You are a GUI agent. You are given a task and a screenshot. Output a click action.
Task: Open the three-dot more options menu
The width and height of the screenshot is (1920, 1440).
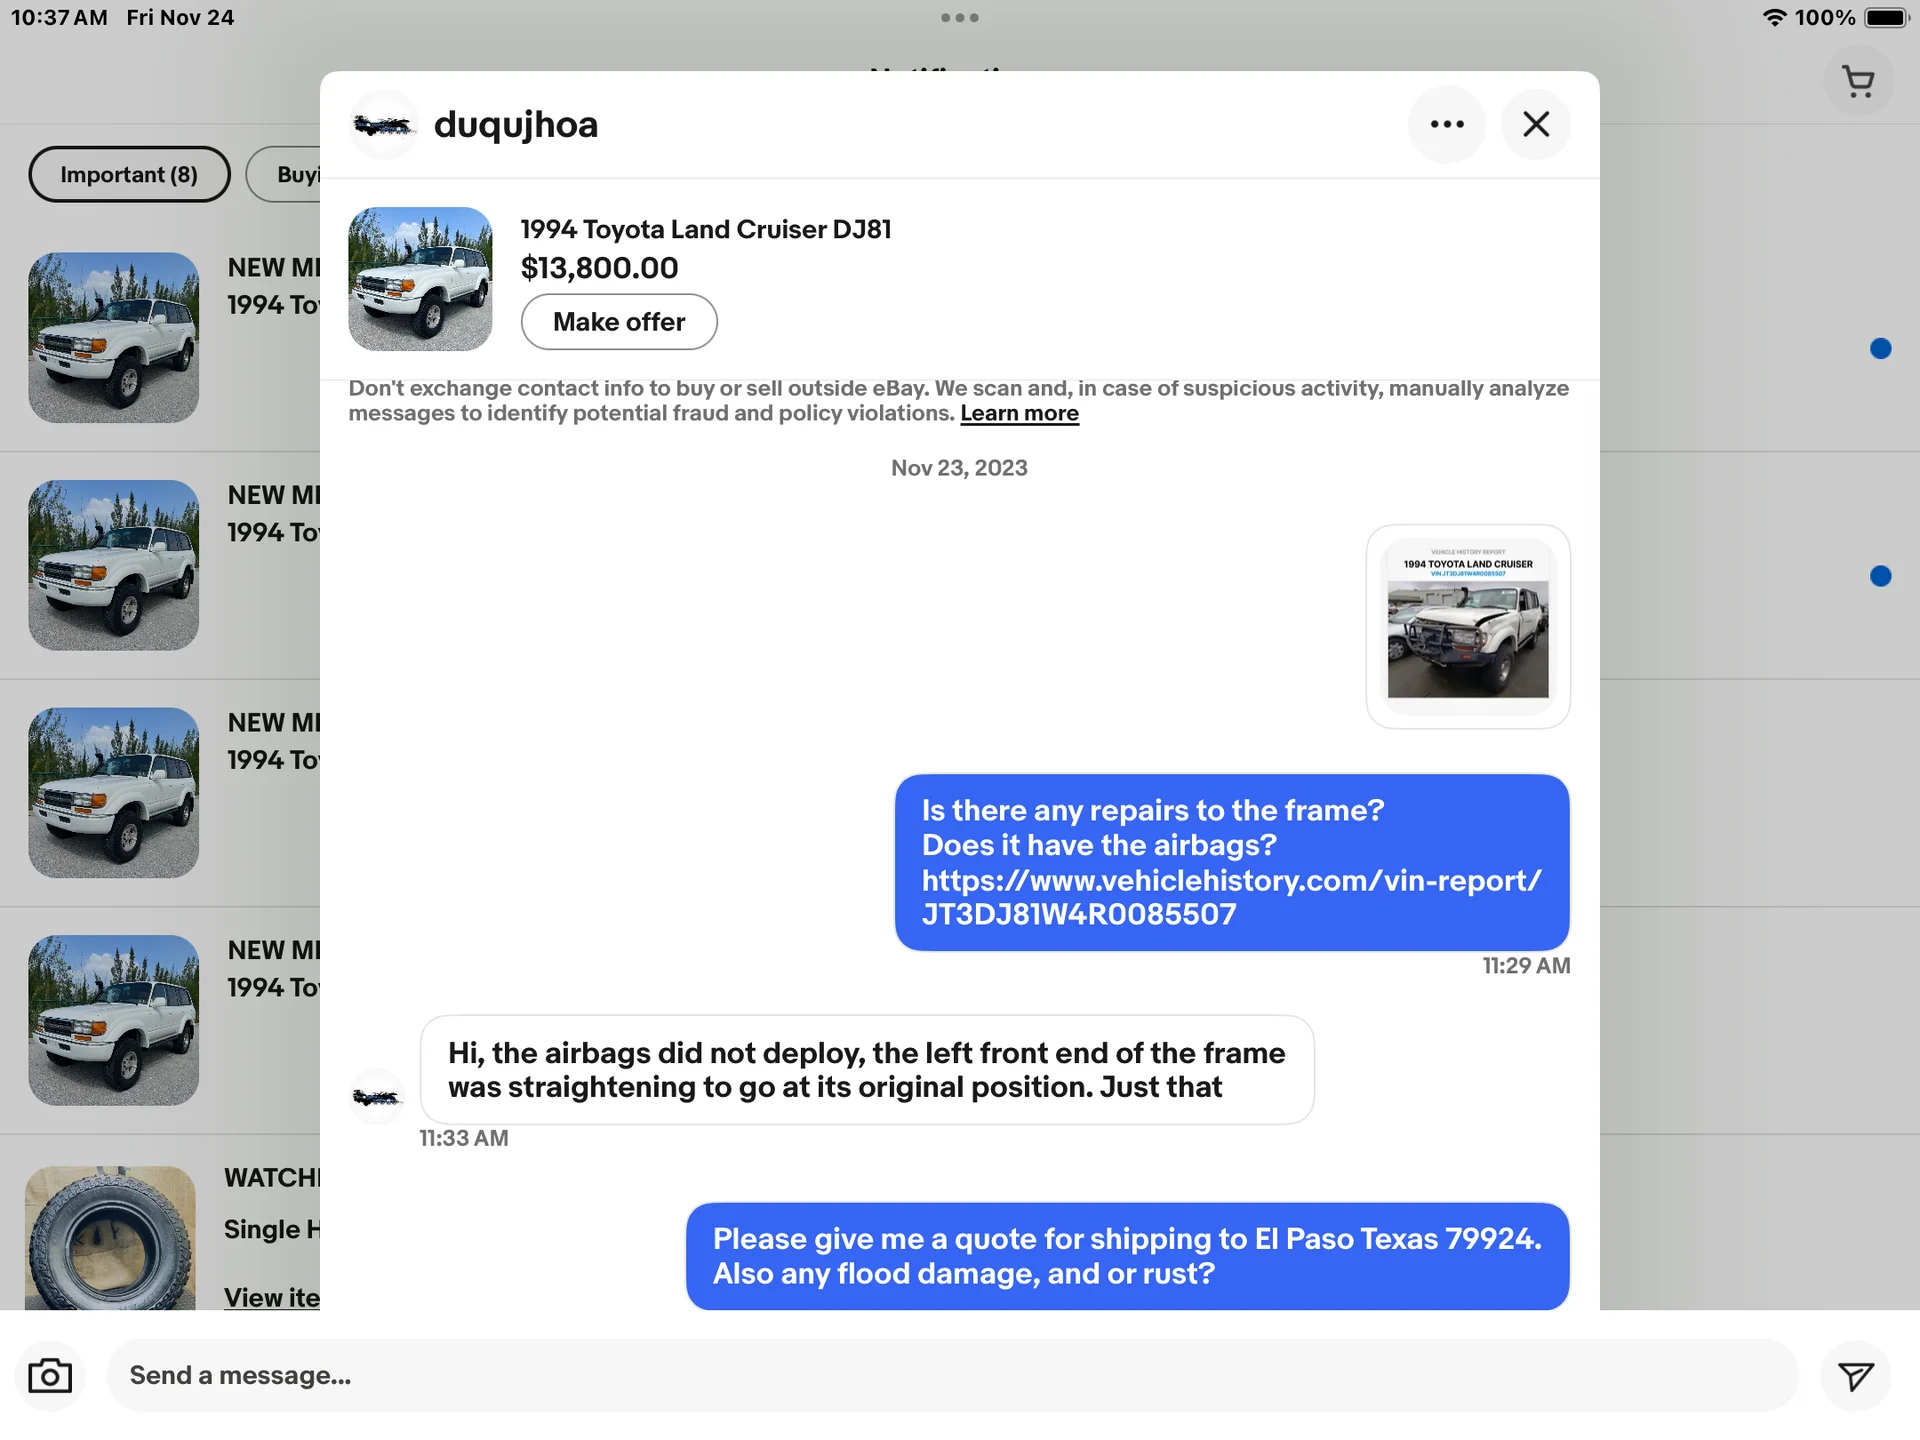[x=1446, y=124]
